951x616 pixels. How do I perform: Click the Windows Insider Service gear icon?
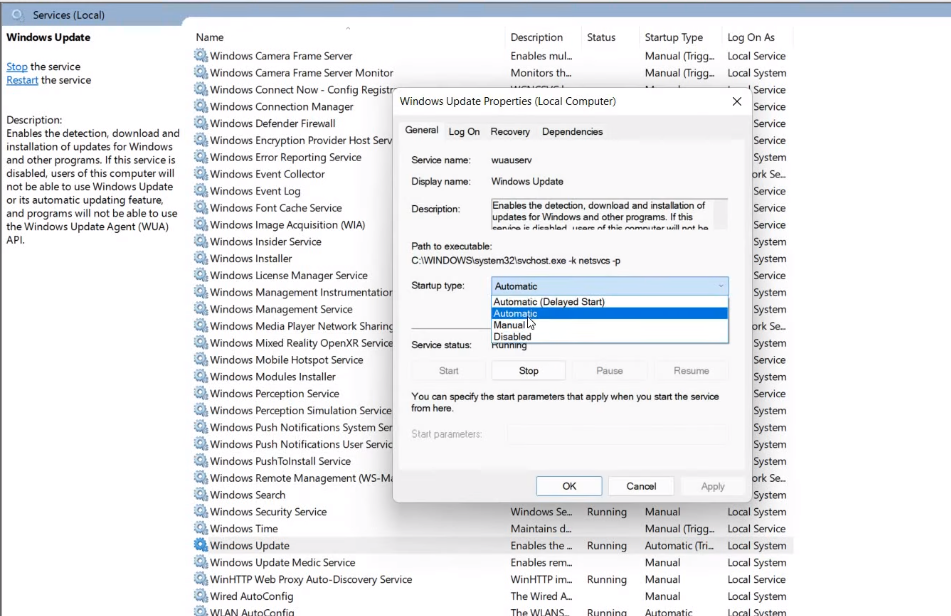(200, 241)
